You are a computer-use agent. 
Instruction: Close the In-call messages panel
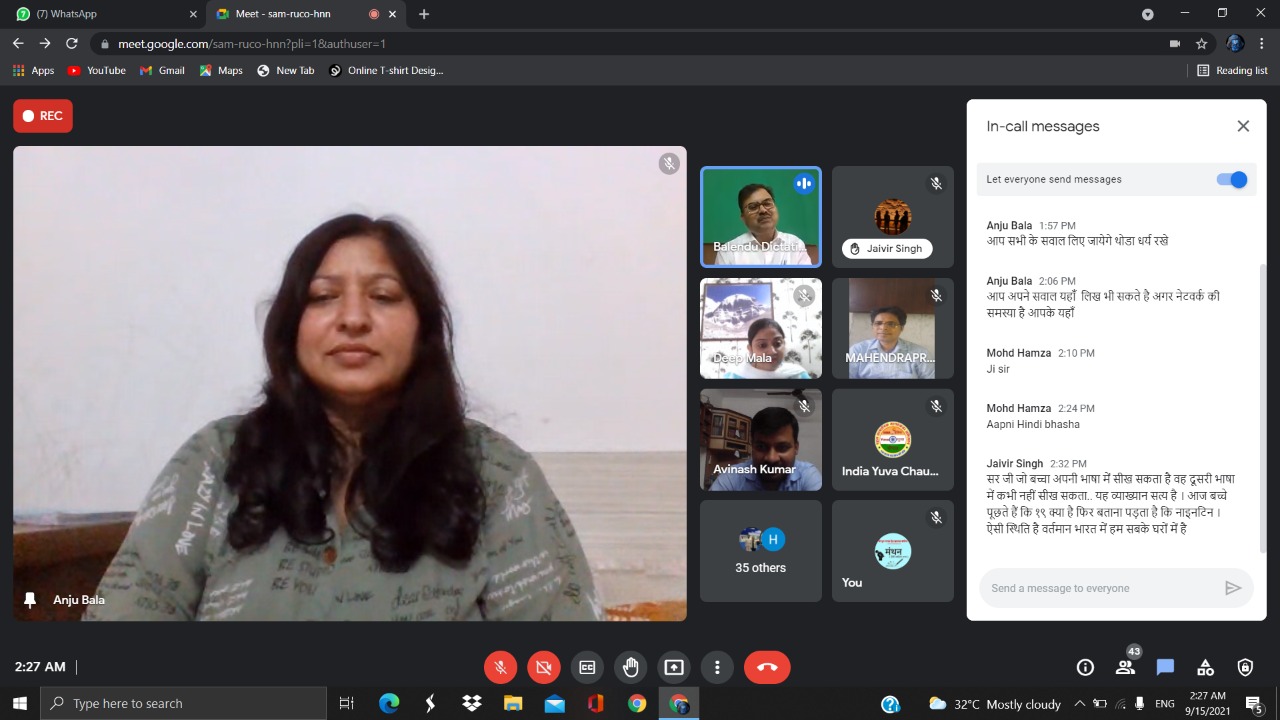[1243, 126]
